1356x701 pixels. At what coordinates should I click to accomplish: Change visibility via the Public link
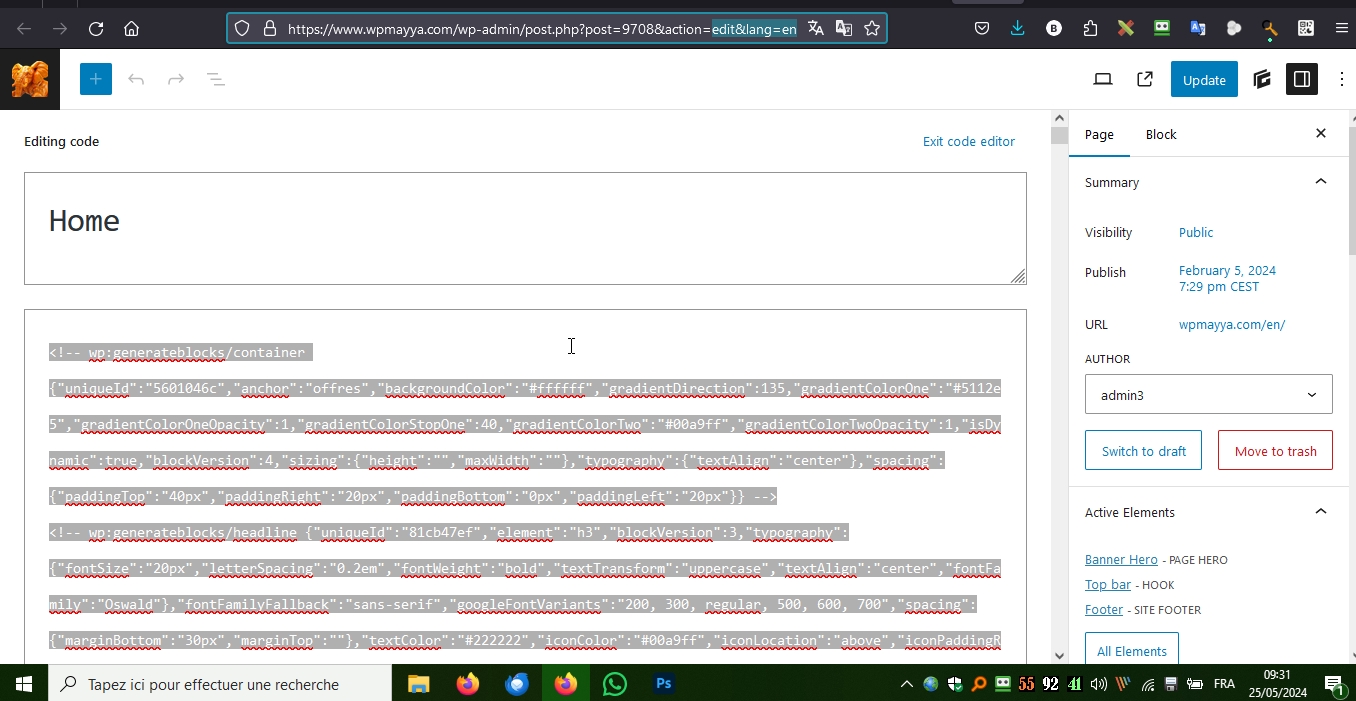(x=1196, y=232)
